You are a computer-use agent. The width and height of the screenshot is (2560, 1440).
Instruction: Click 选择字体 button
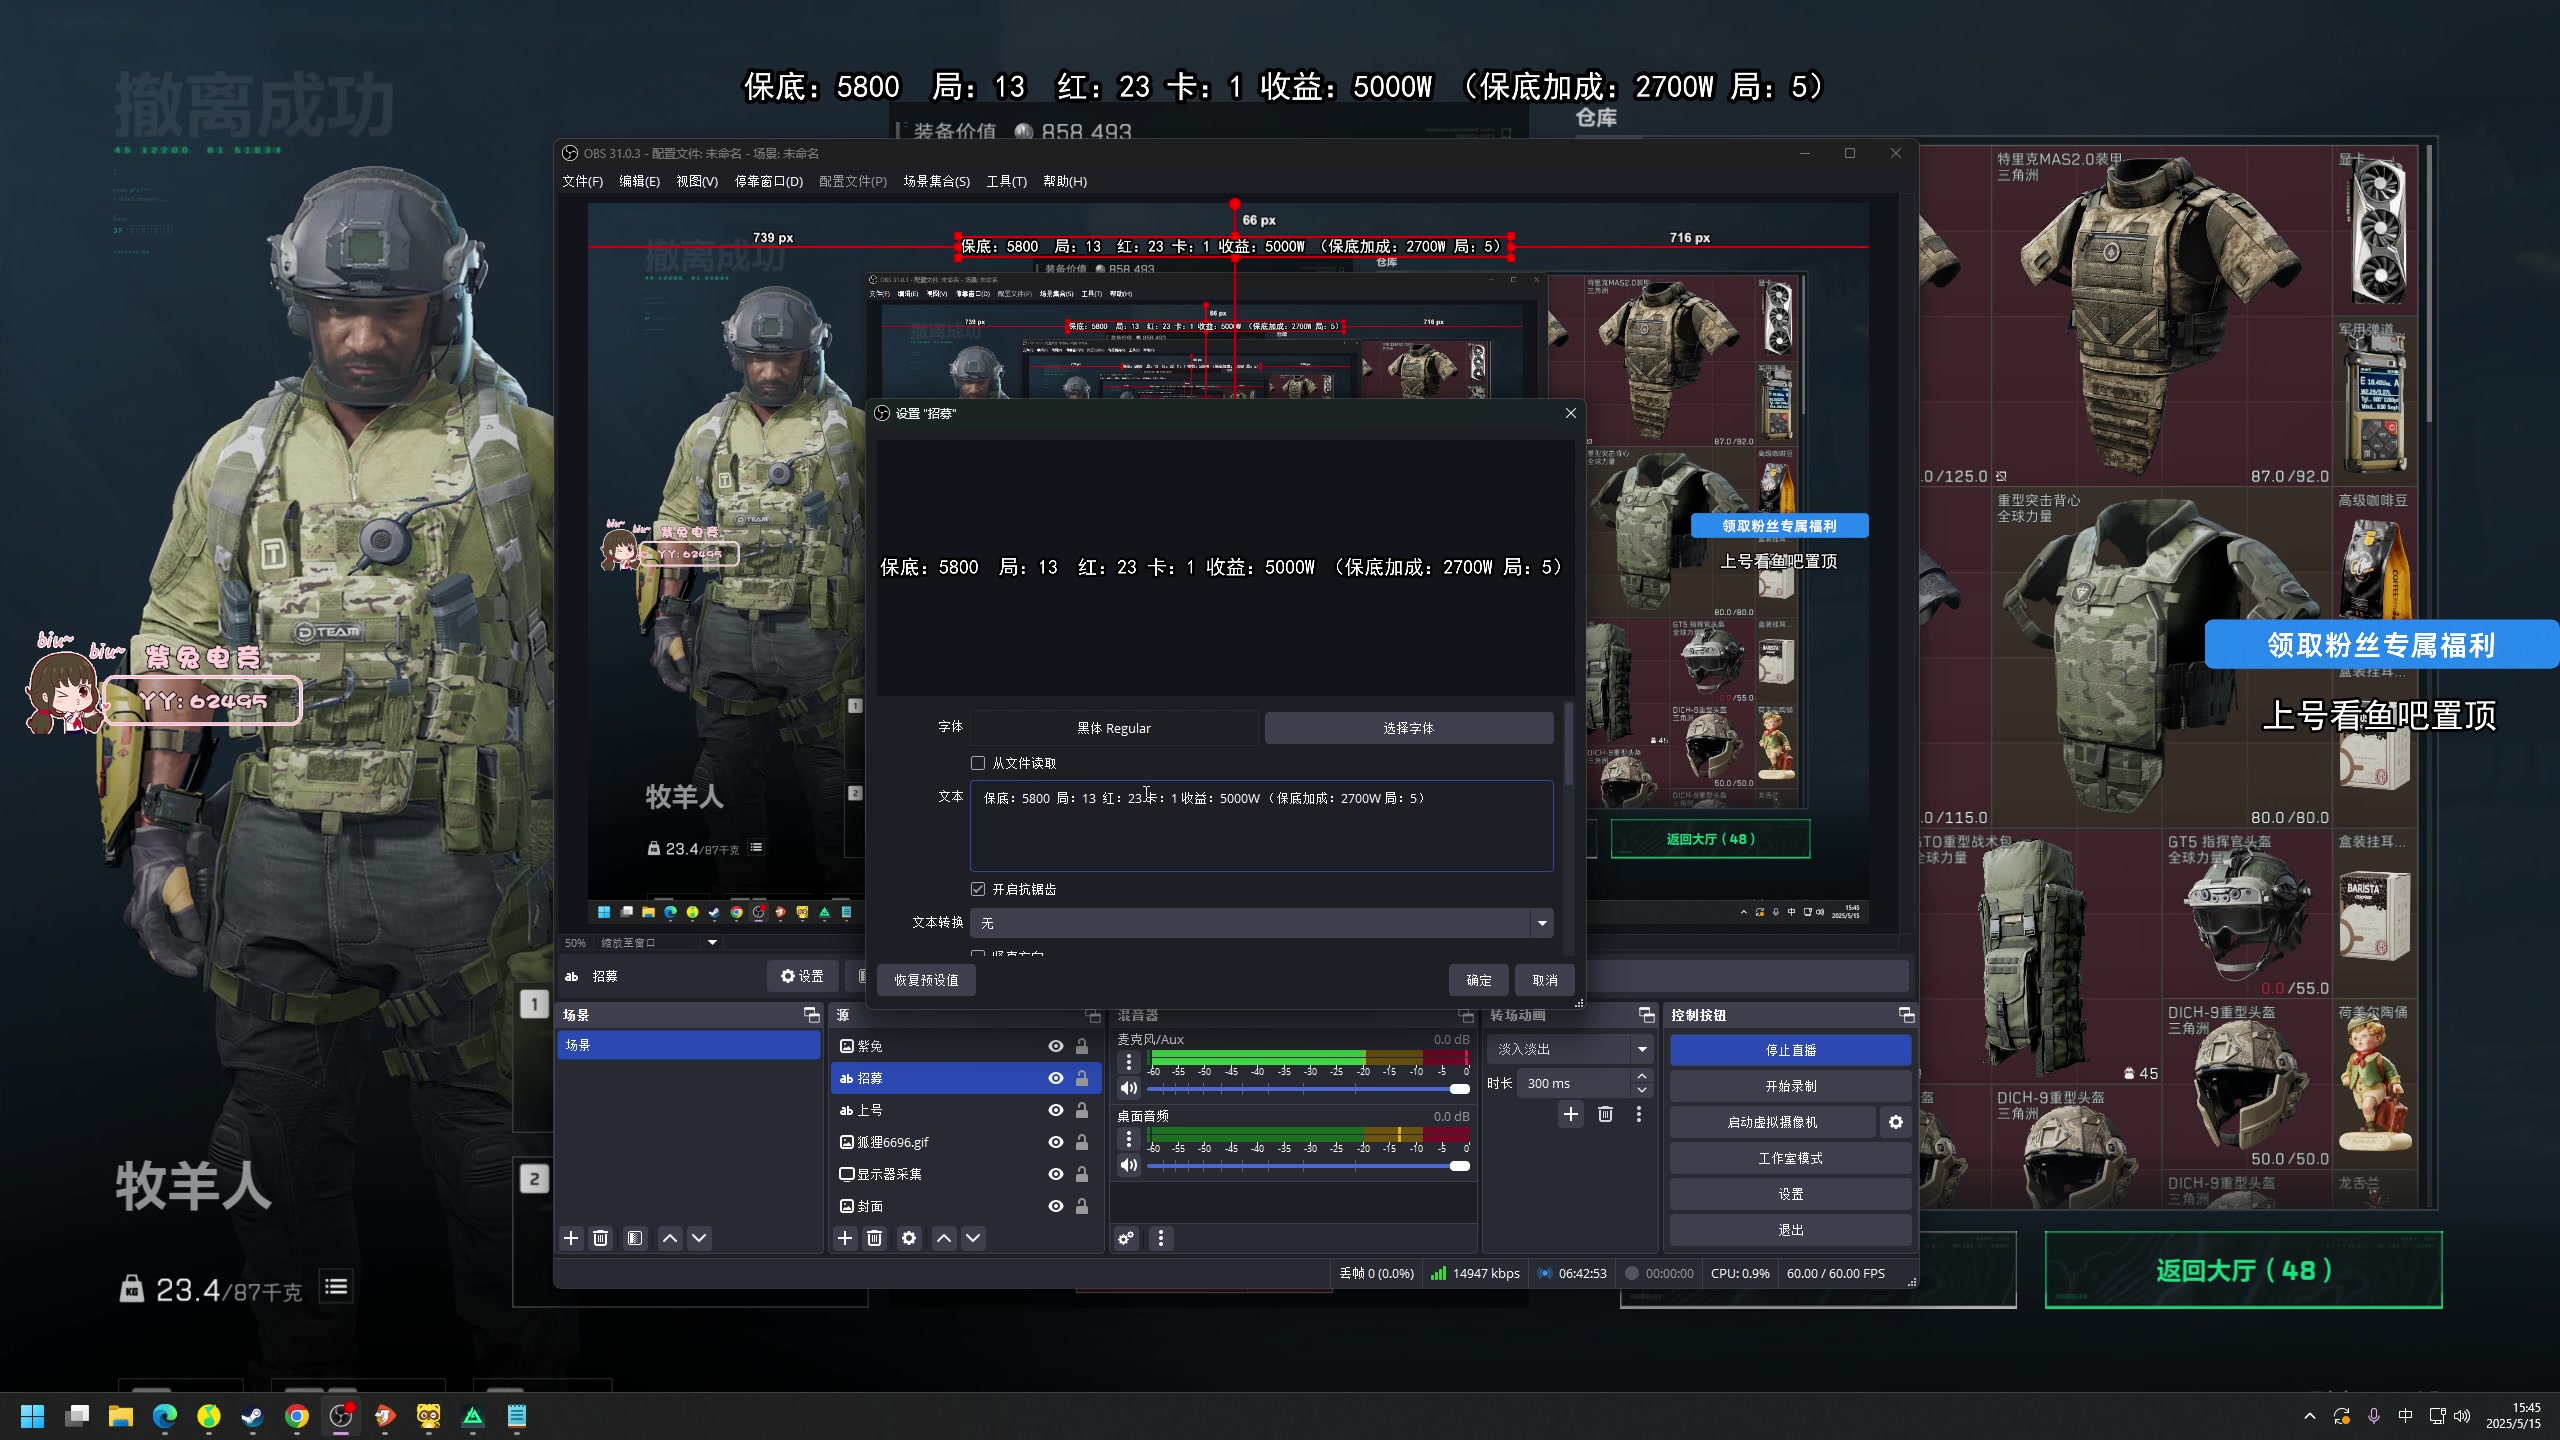(1408, 728)
